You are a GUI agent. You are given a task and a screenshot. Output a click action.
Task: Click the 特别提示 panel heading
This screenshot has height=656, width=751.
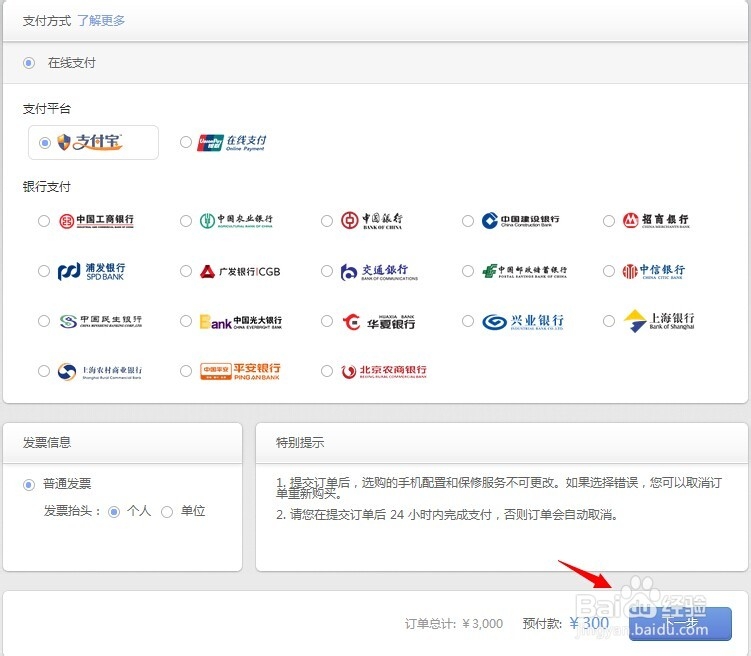point(300,442)
